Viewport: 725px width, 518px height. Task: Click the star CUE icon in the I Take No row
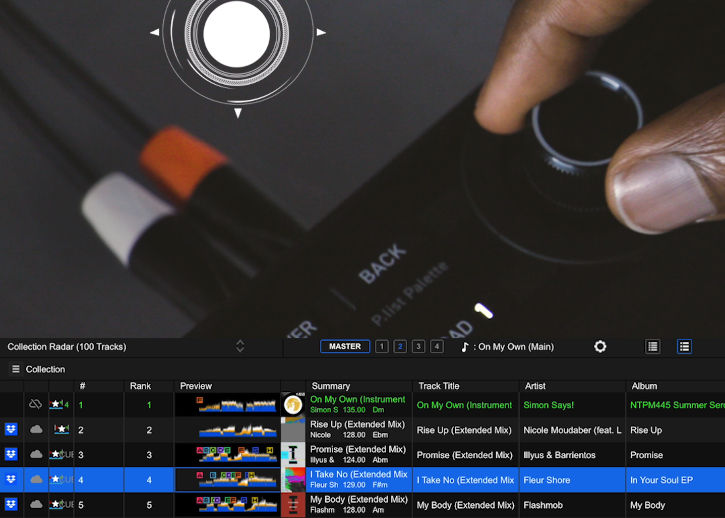point(61,480)
